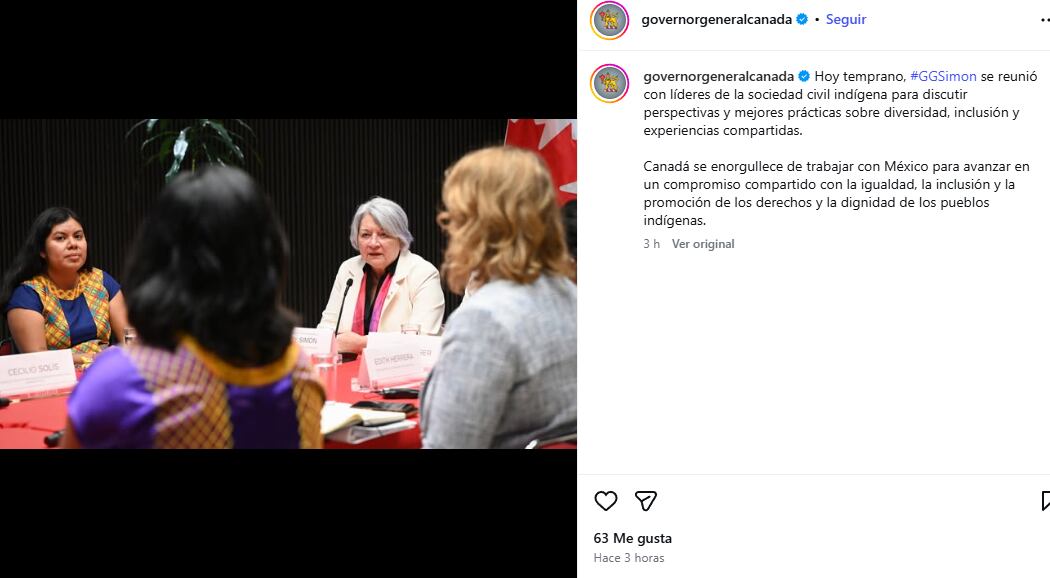Viewport: 1050px width, 578px height.
Task: Click the Edith Herrera name card in photo
Action: tap(398, 360)
